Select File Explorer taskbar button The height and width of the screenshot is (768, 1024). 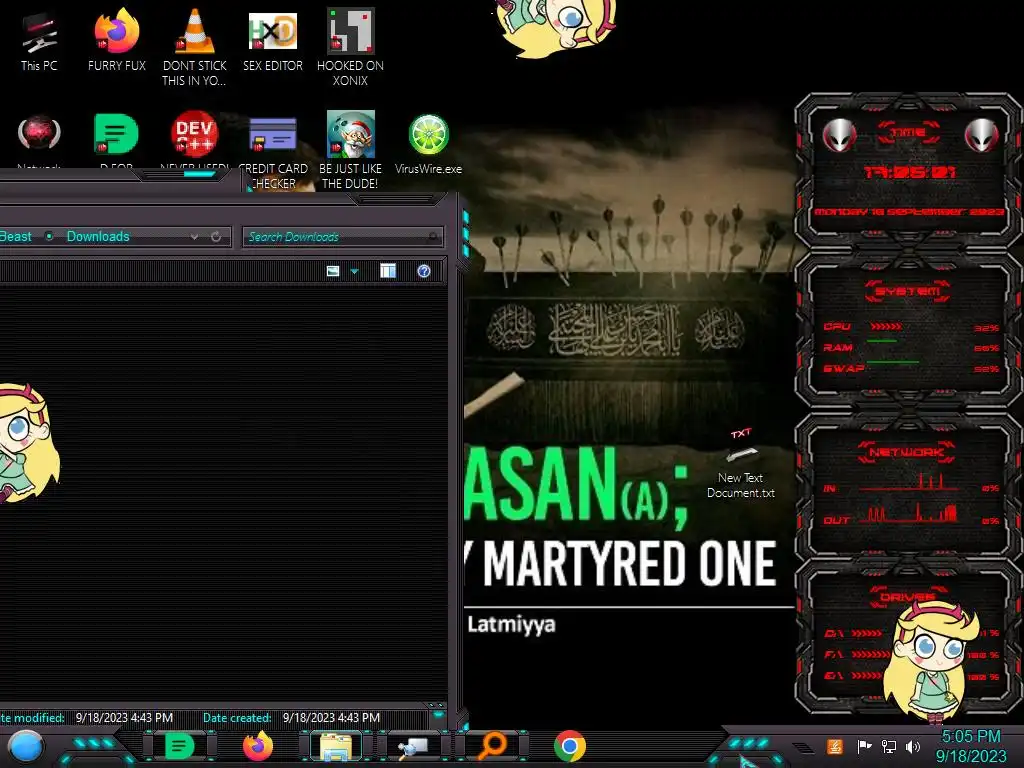[x=336, y=746]
